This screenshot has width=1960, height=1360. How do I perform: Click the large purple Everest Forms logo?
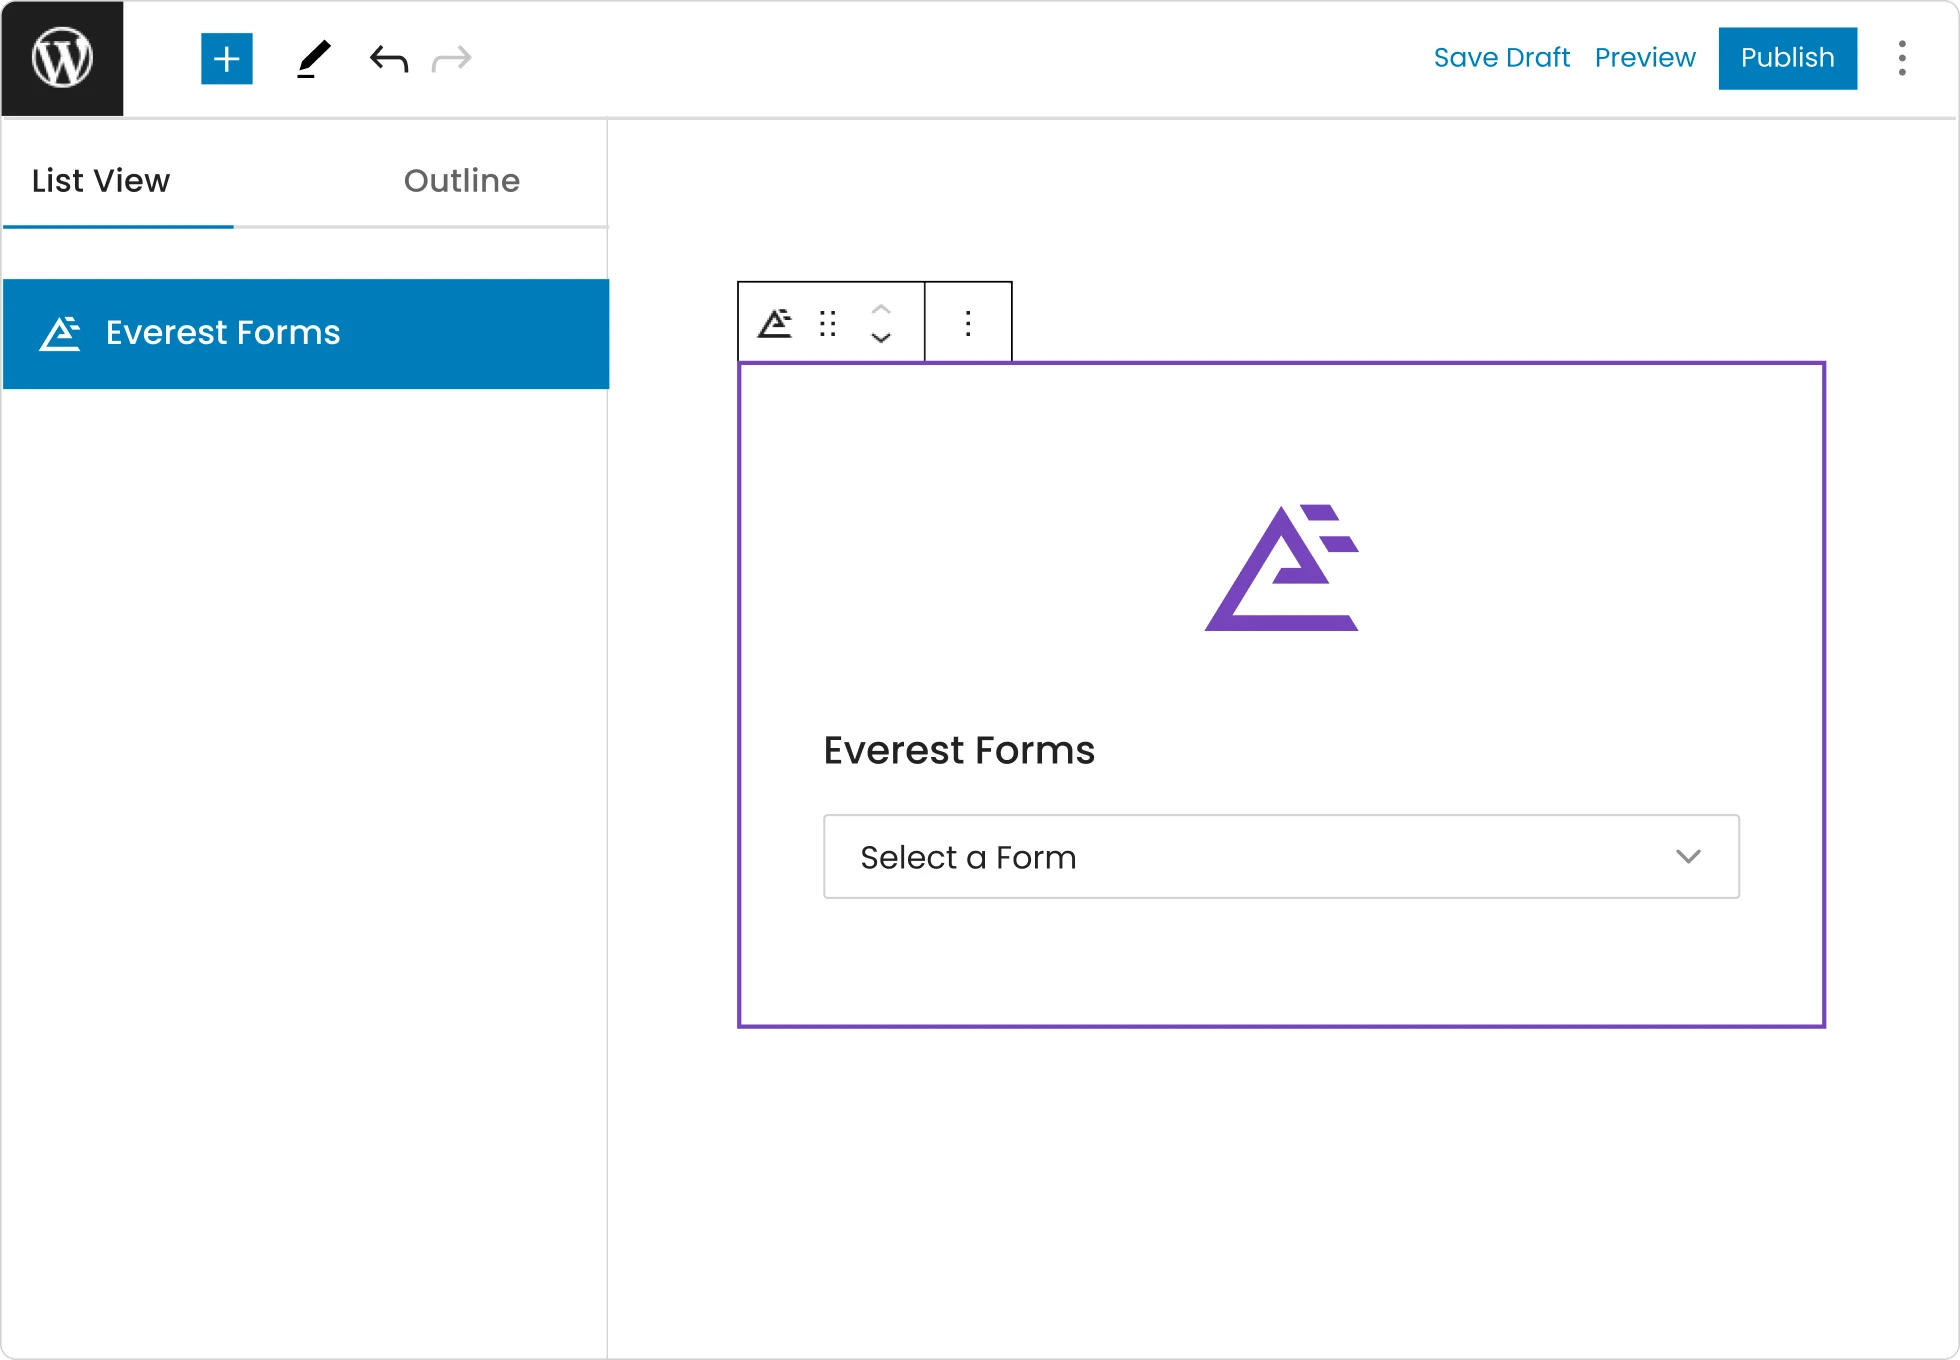coord(1282,568)
